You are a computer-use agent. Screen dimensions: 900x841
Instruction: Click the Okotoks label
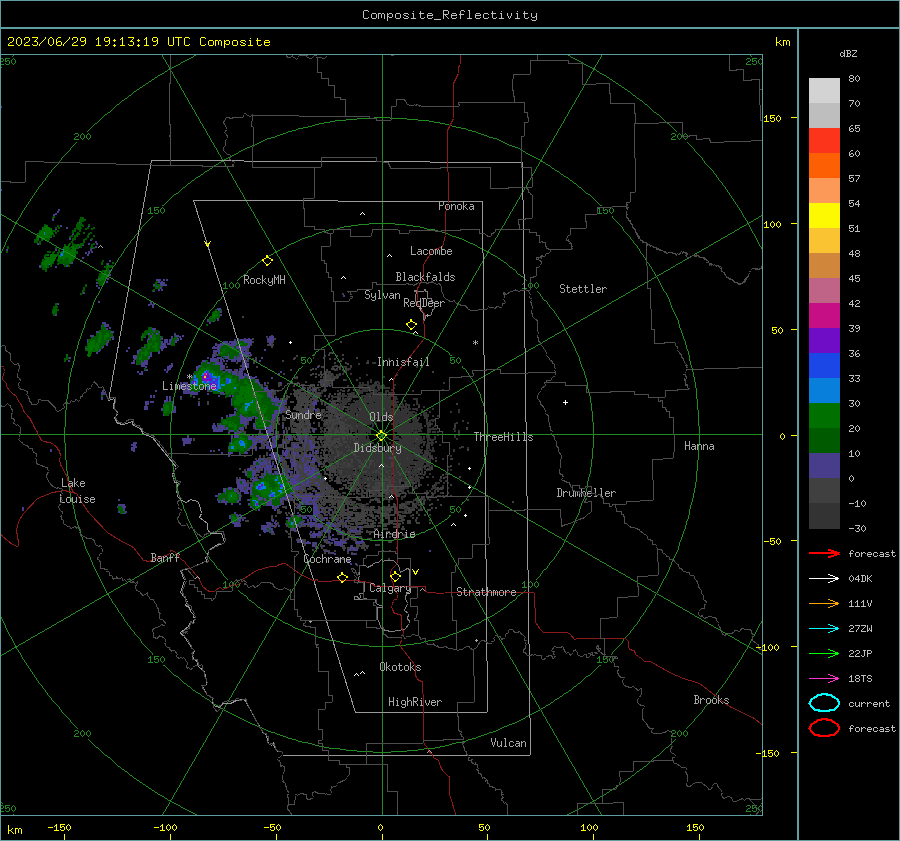click(400, 667)
